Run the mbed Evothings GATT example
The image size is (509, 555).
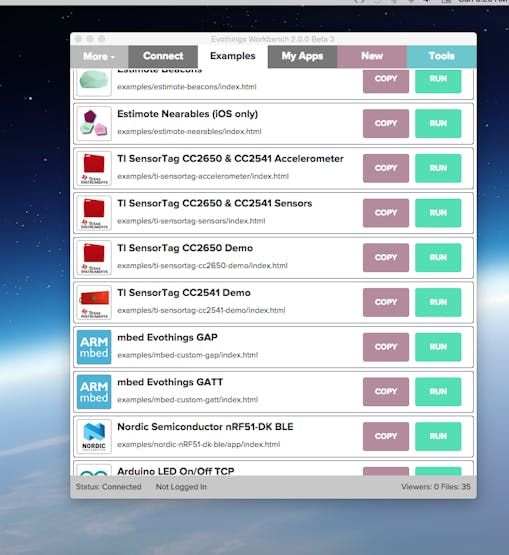click(x=438, y=391)
